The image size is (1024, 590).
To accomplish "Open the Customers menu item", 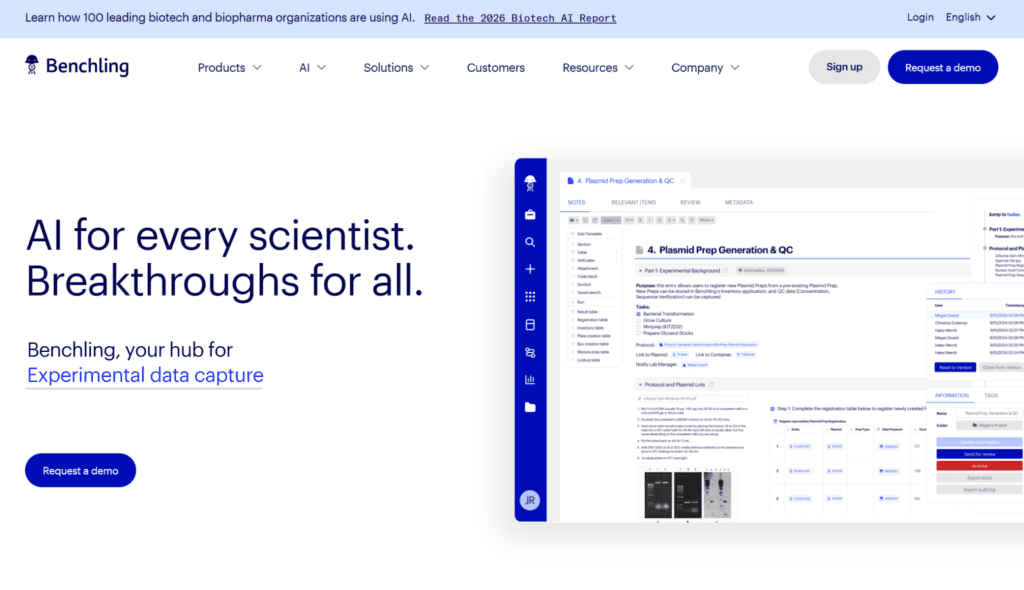I will (x=495, y=68).
